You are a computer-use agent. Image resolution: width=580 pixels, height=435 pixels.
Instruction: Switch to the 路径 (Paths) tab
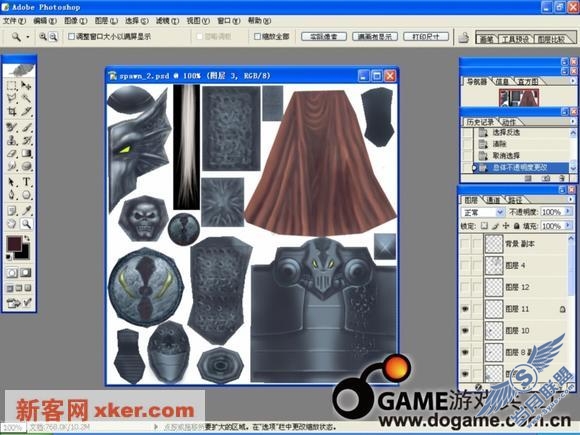pyautogui.click(x=515, y=200)
